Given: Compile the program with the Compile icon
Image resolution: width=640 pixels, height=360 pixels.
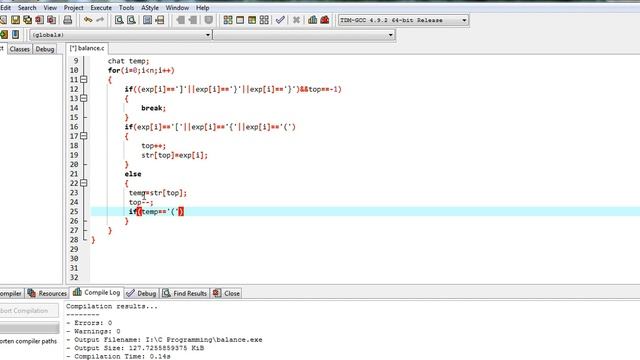Looking at the screenshot, I should [228, 20].
